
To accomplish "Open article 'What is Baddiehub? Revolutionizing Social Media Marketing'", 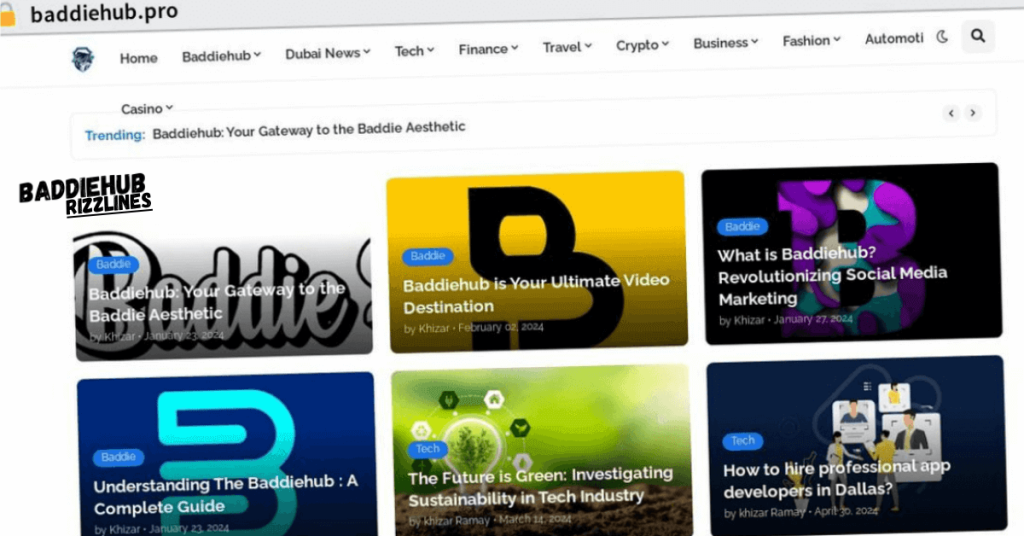I will 832,275.
